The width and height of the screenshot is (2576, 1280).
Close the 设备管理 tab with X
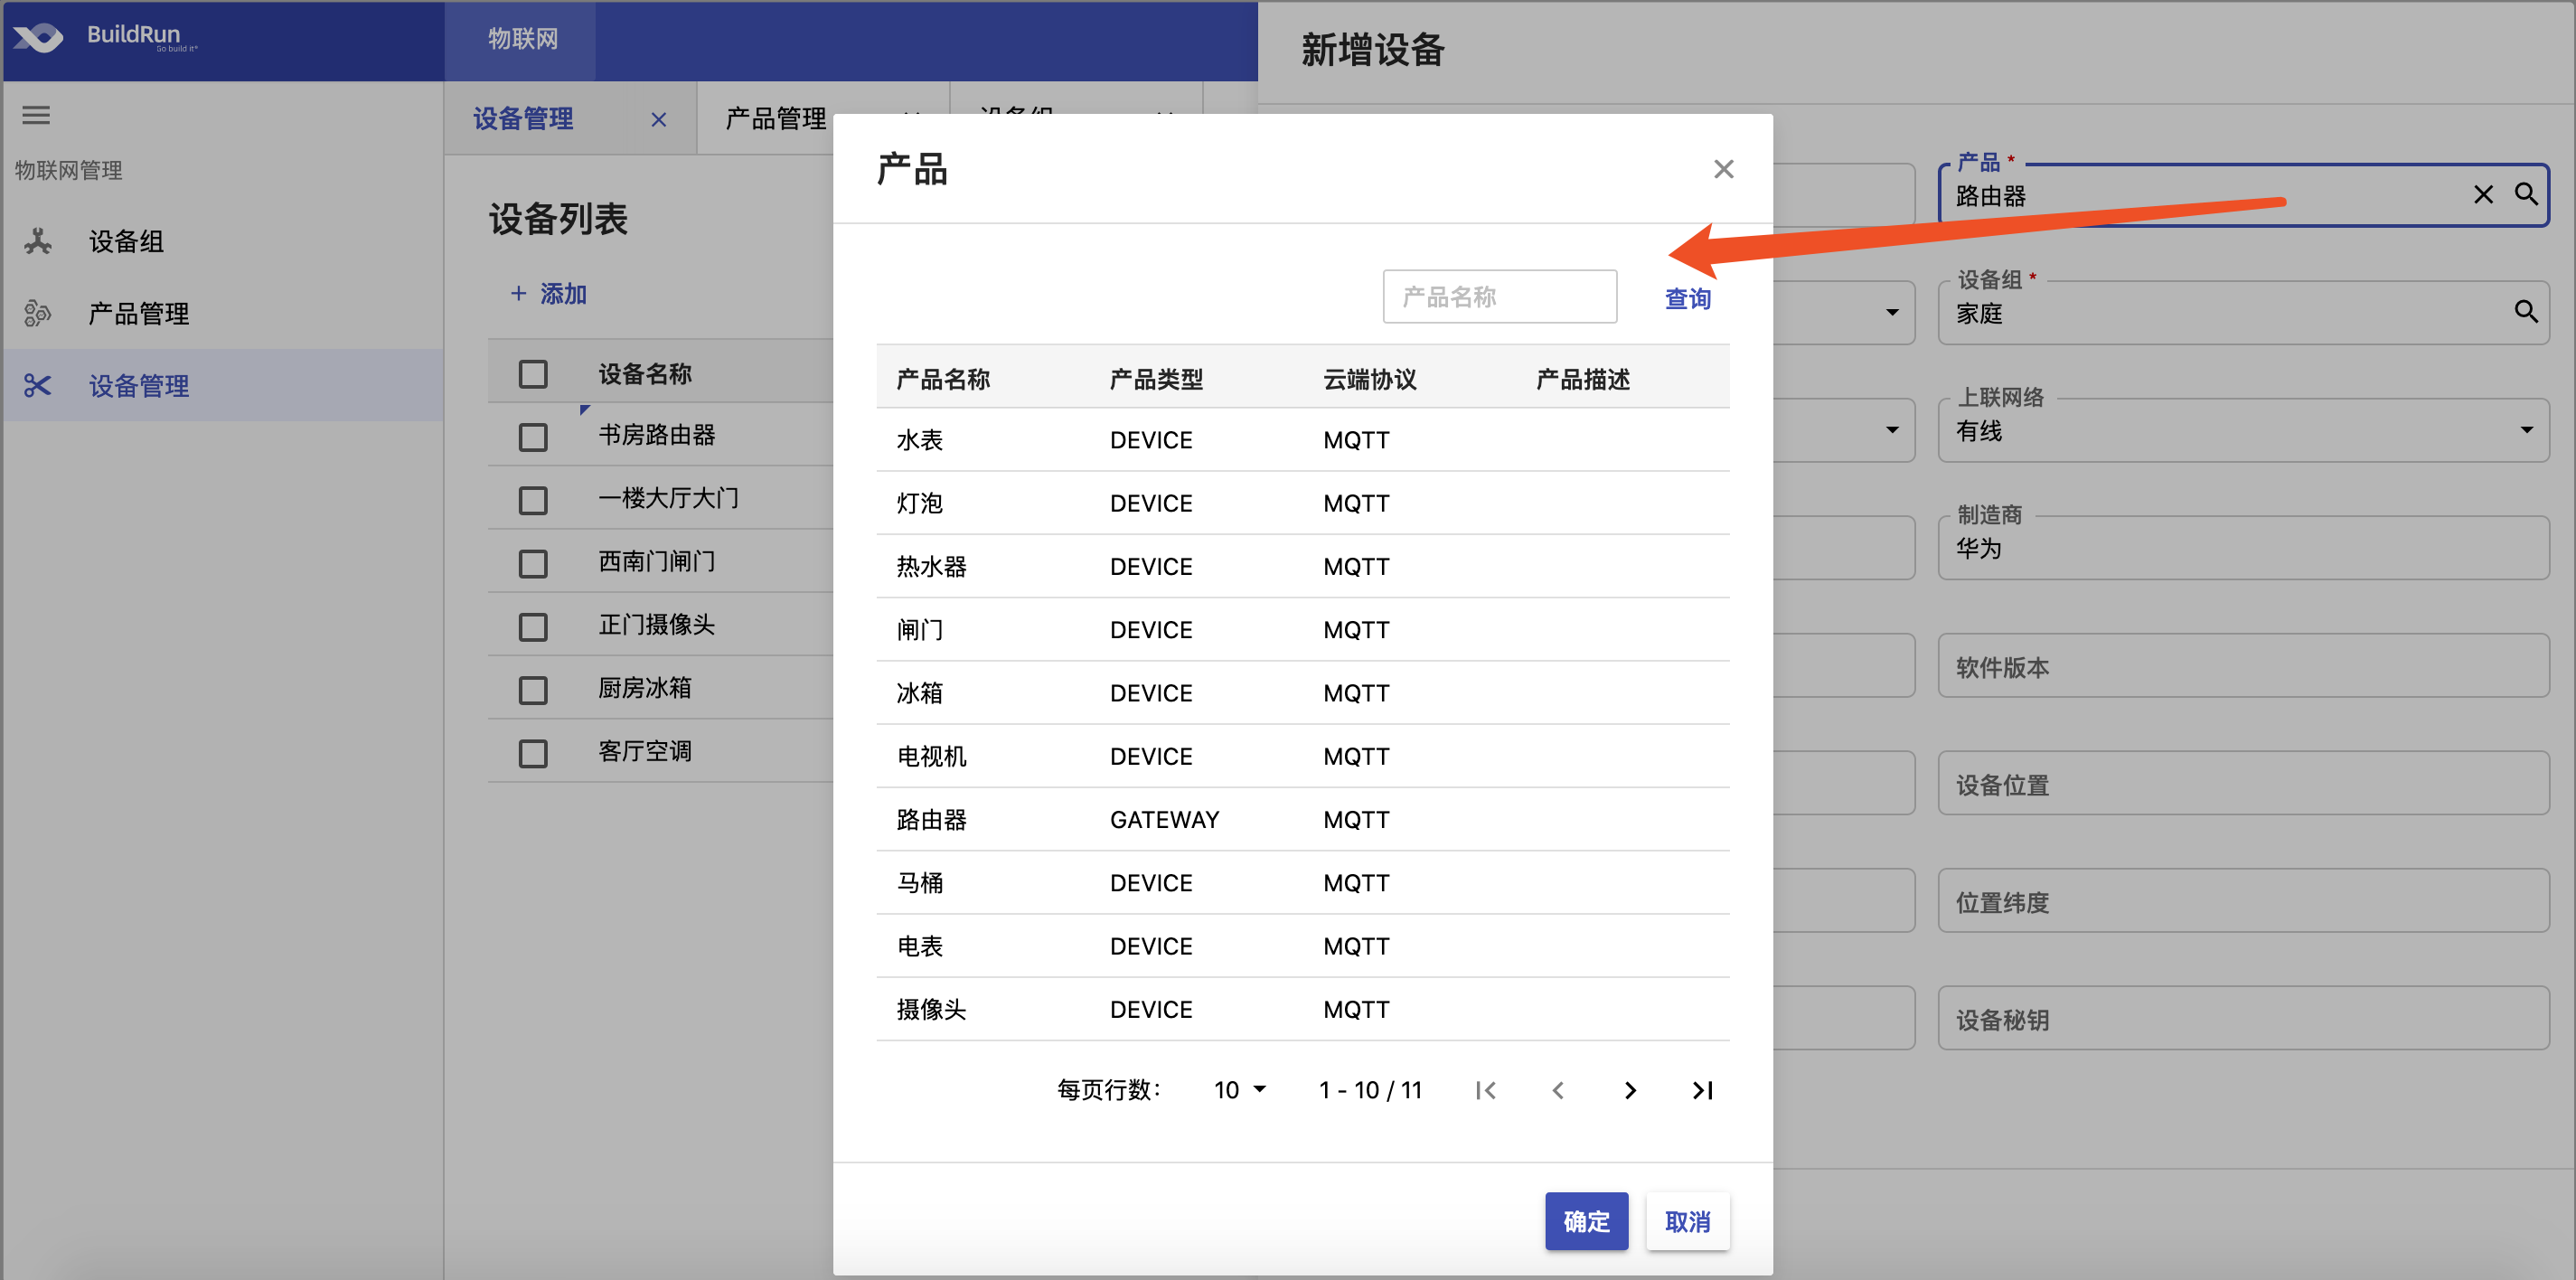658,120
